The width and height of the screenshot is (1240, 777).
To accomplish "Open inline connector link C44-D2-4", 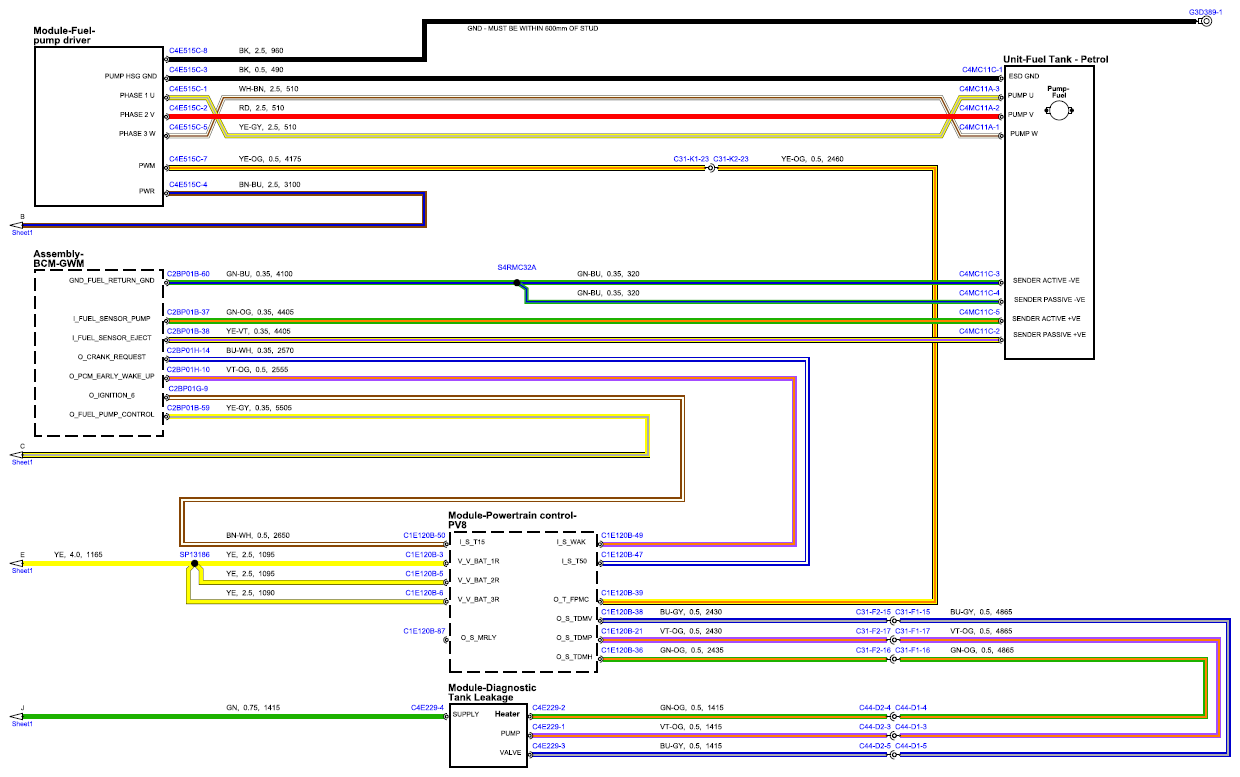I will tap(874, 707).
